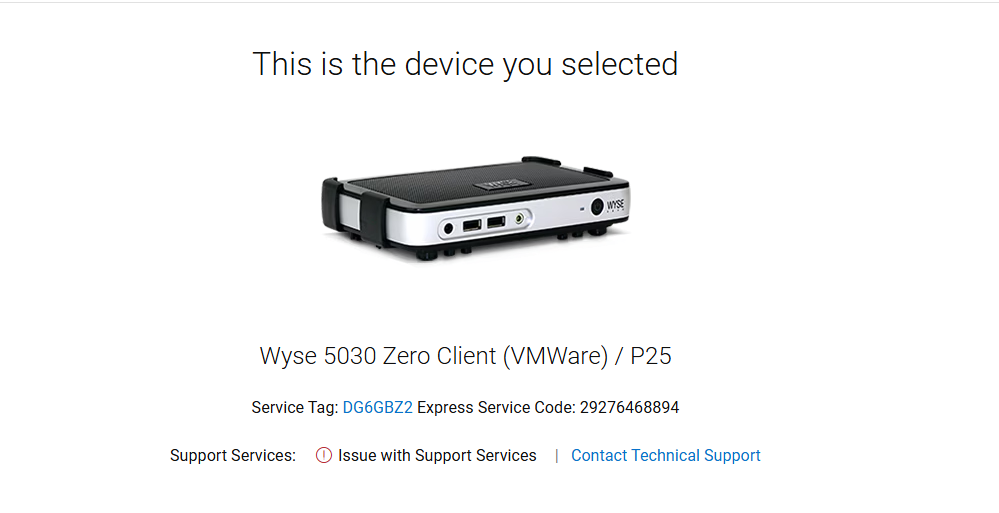Open the Contact Technical Support link
The width and height of the screenshot is (999, 513).
(x=666, y=455)
